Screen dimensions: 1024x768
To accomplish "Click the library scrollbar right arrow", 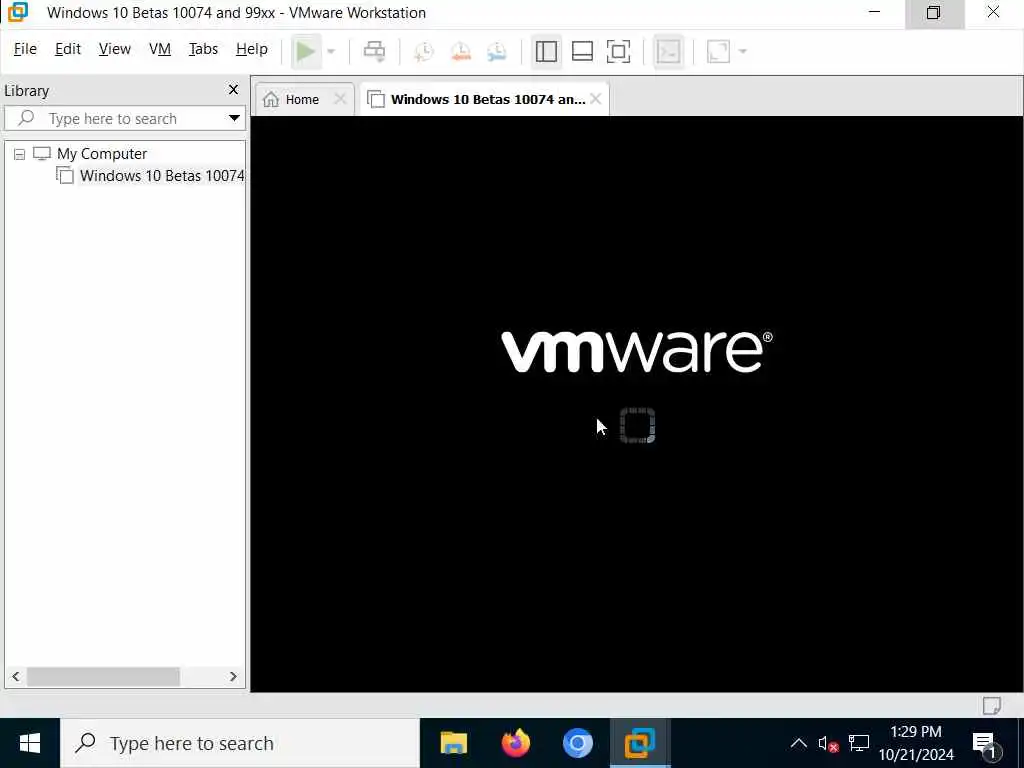I will pos(233,677).
